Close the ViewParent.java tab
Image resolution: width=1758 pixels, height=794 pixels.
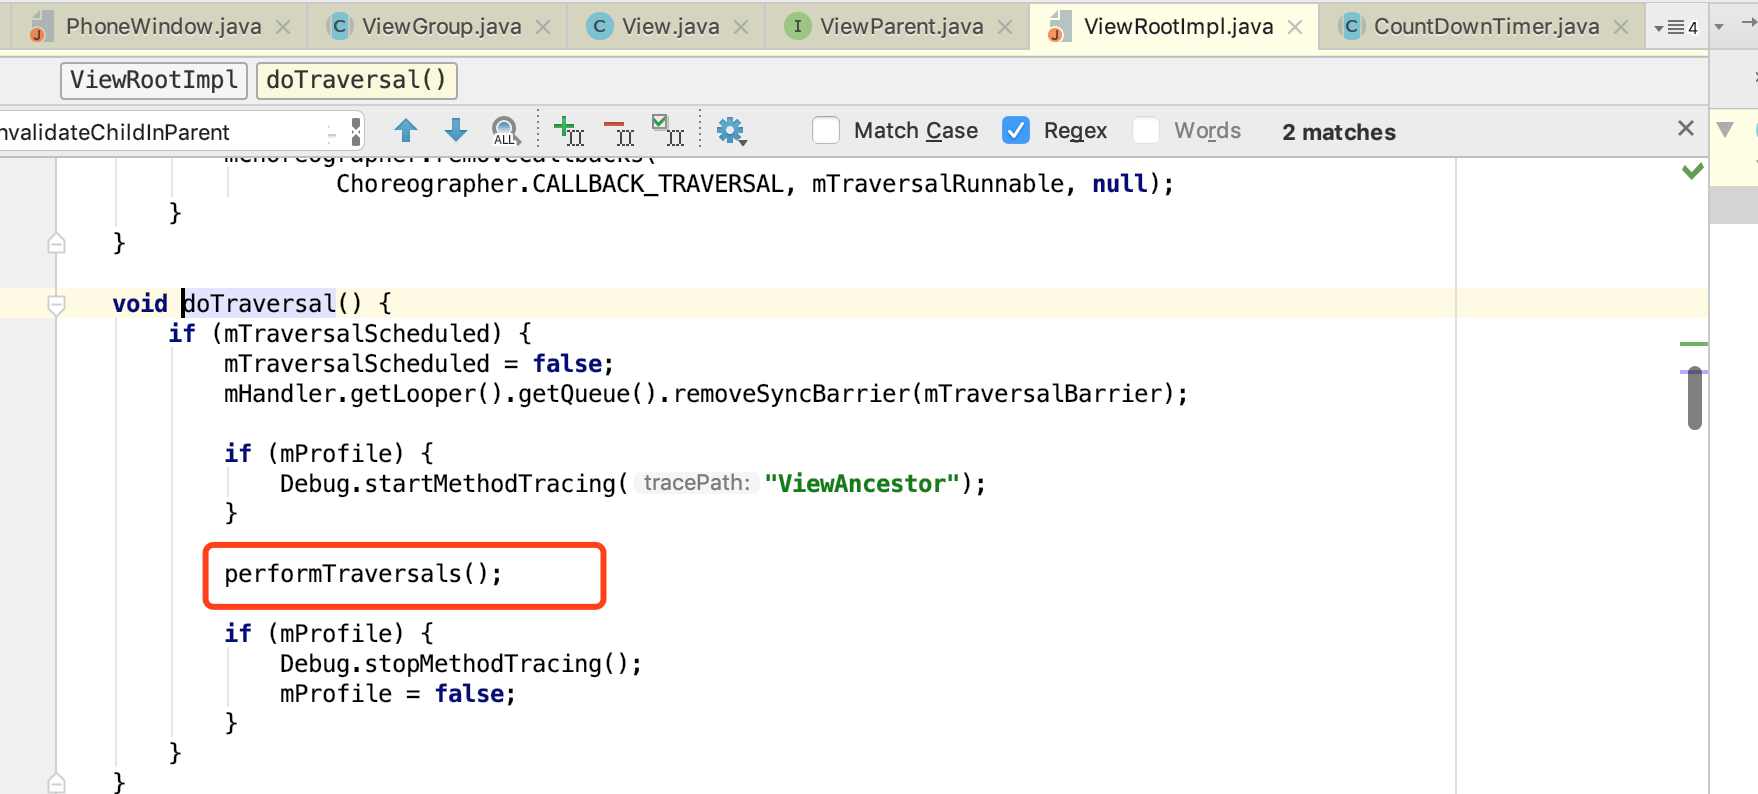point(1005,27)
